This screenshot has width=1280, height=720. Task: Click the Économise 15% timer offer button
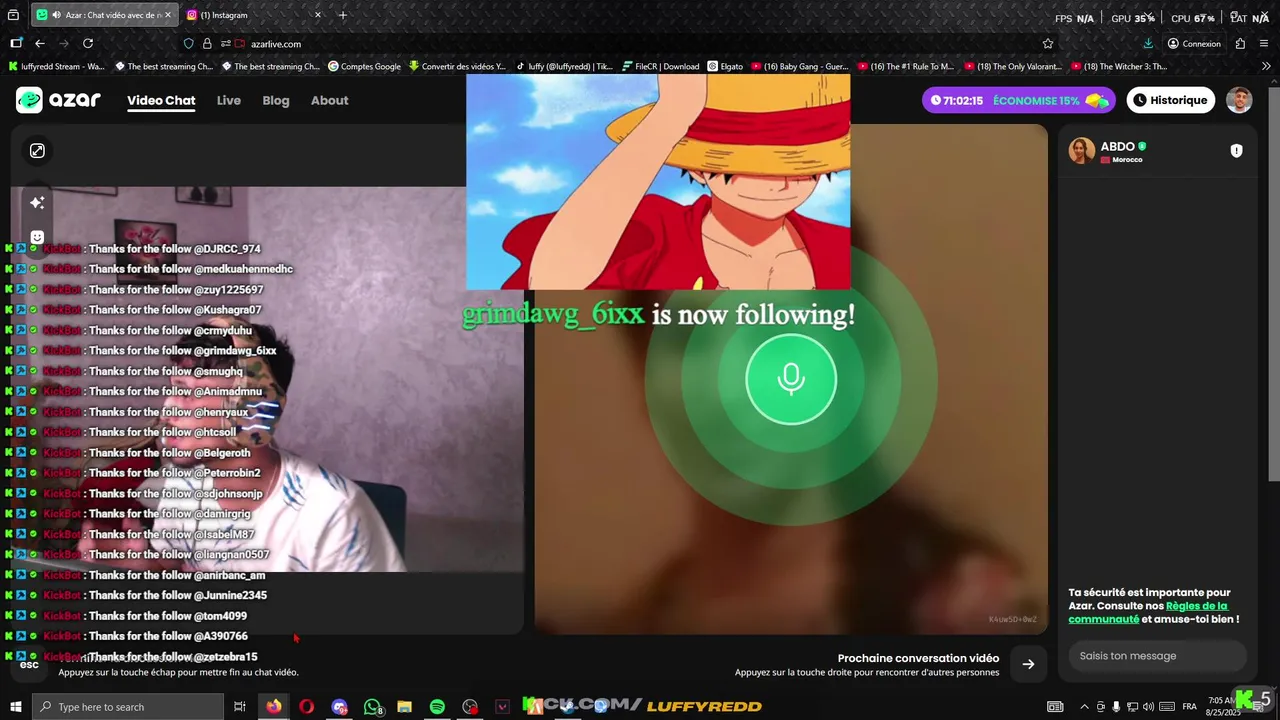coord(1019,100)
